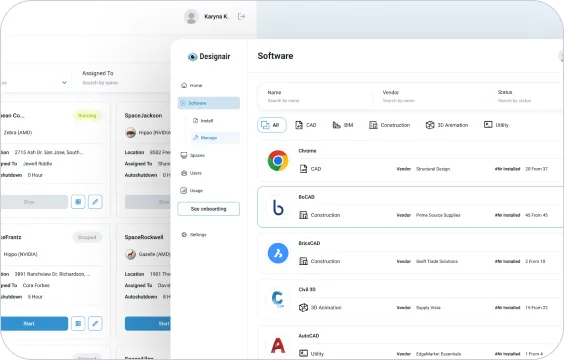
Task: Click the Users people icon
Action: point(184,173)
